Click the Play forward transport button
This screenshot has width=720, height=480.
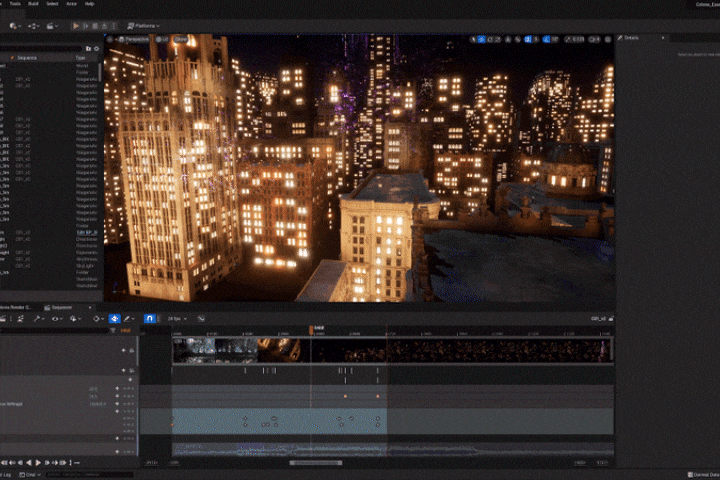pos(38,463)
